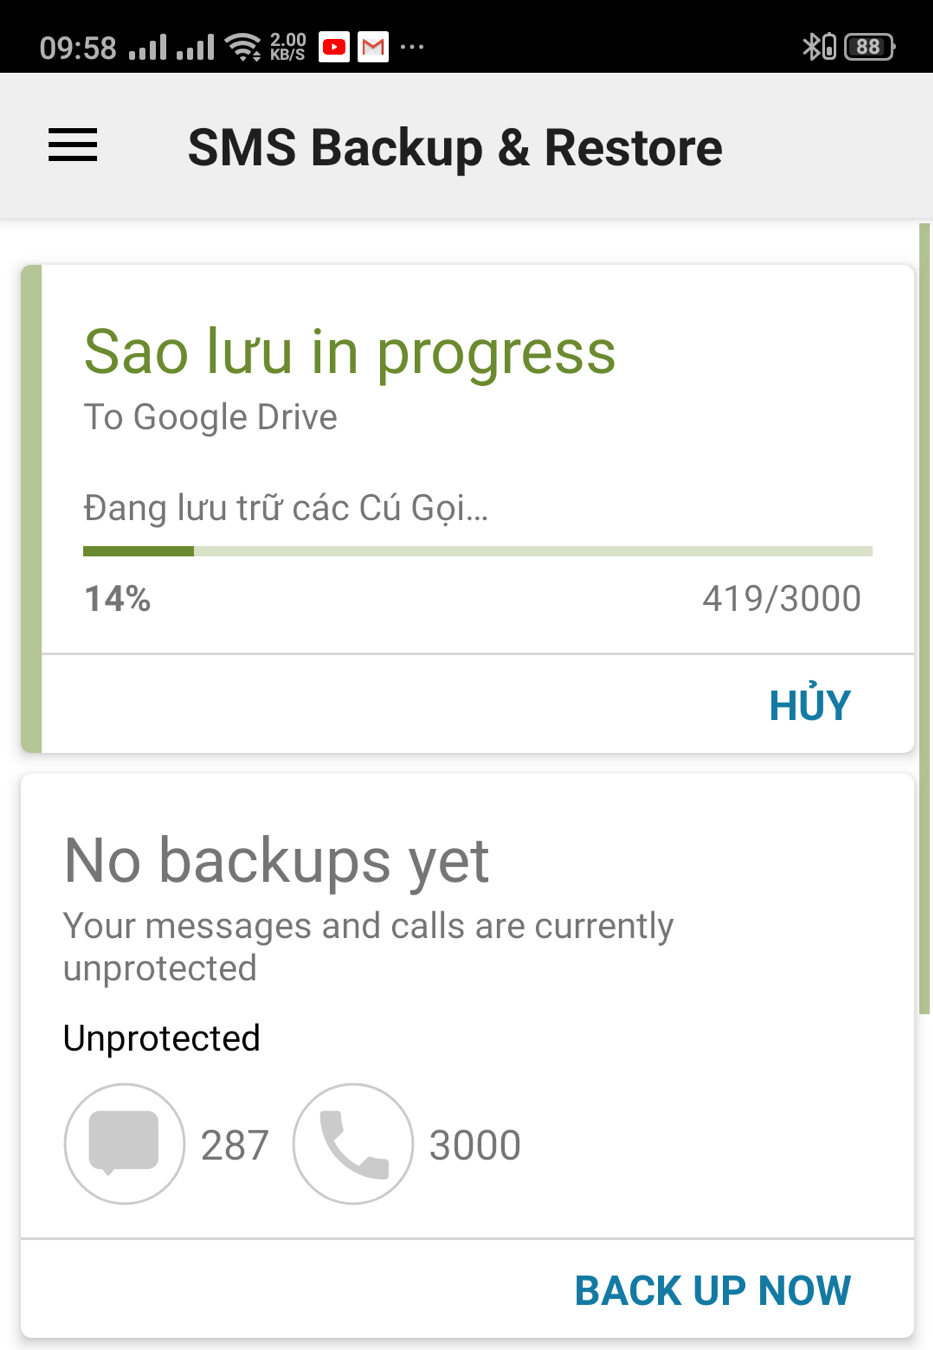Viewport: 933px width, 1350px height.
Task: Tap the Gmail notification icon
Action: [x=373, y=46]
